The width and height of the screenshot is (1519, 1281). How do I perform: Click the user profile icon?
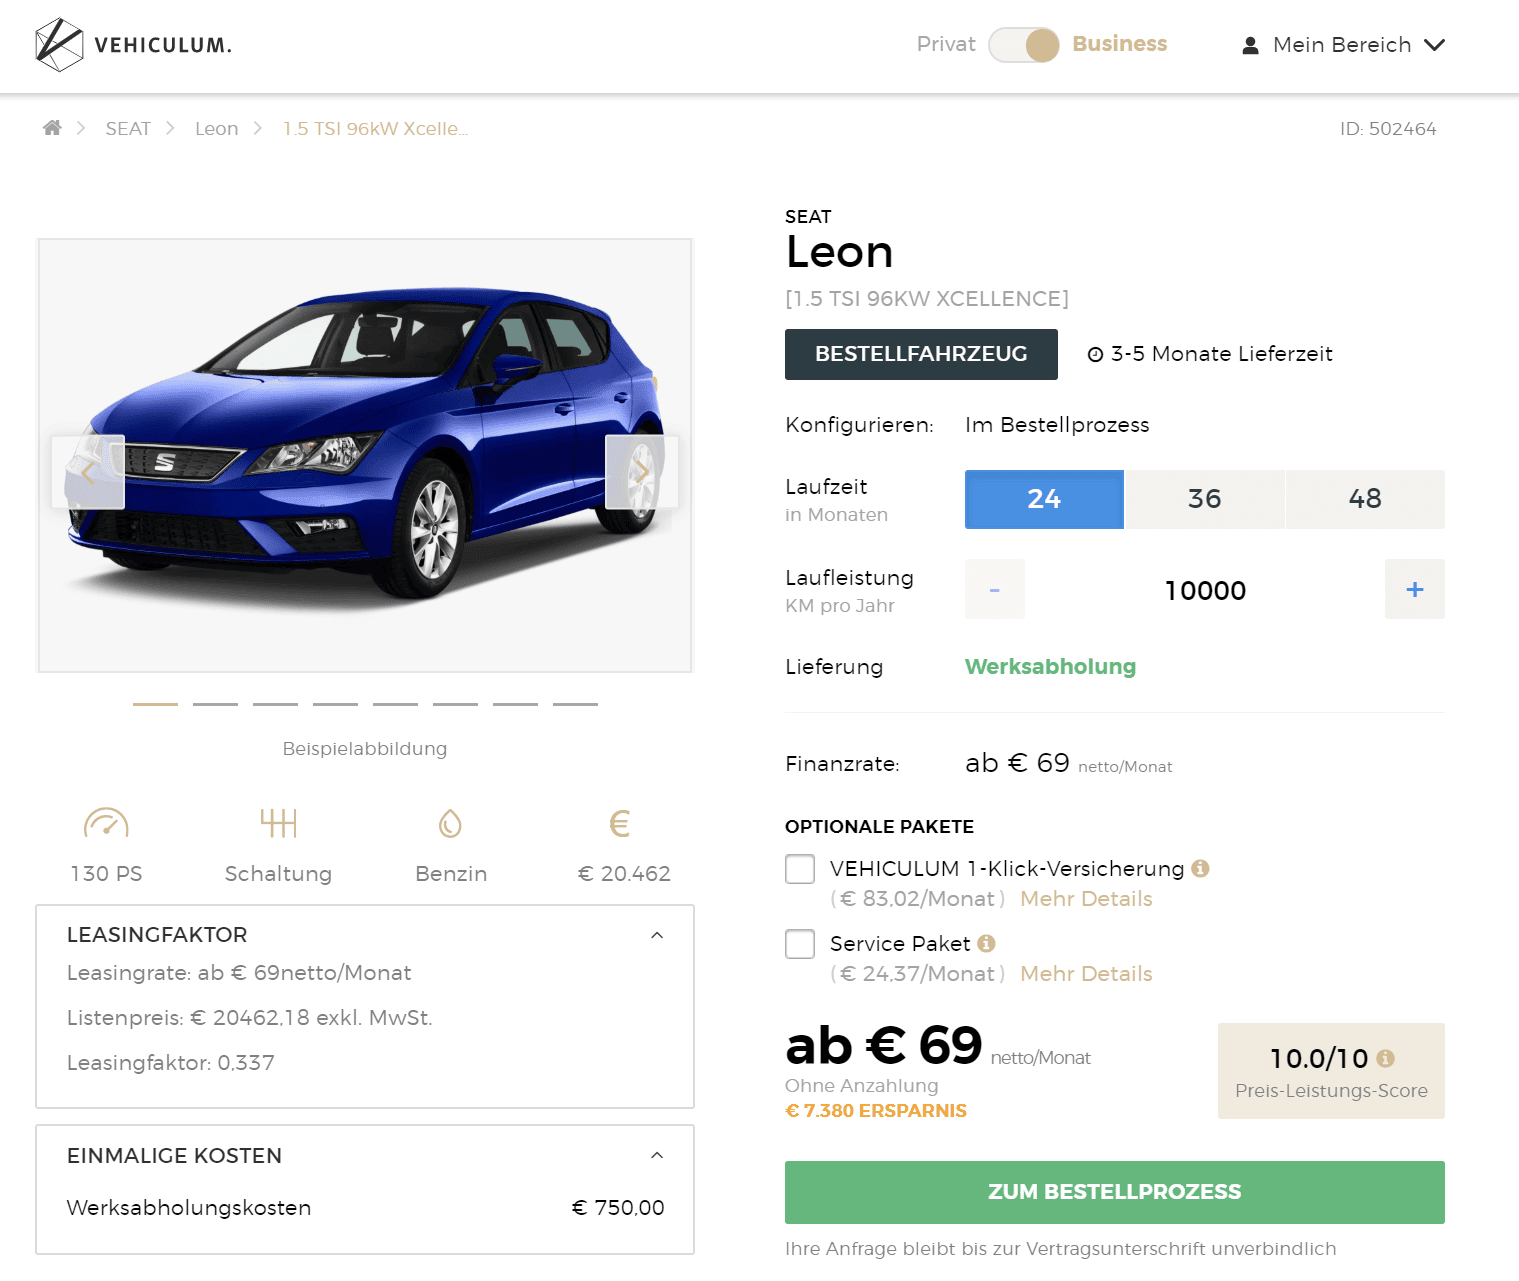(1250, 45)
